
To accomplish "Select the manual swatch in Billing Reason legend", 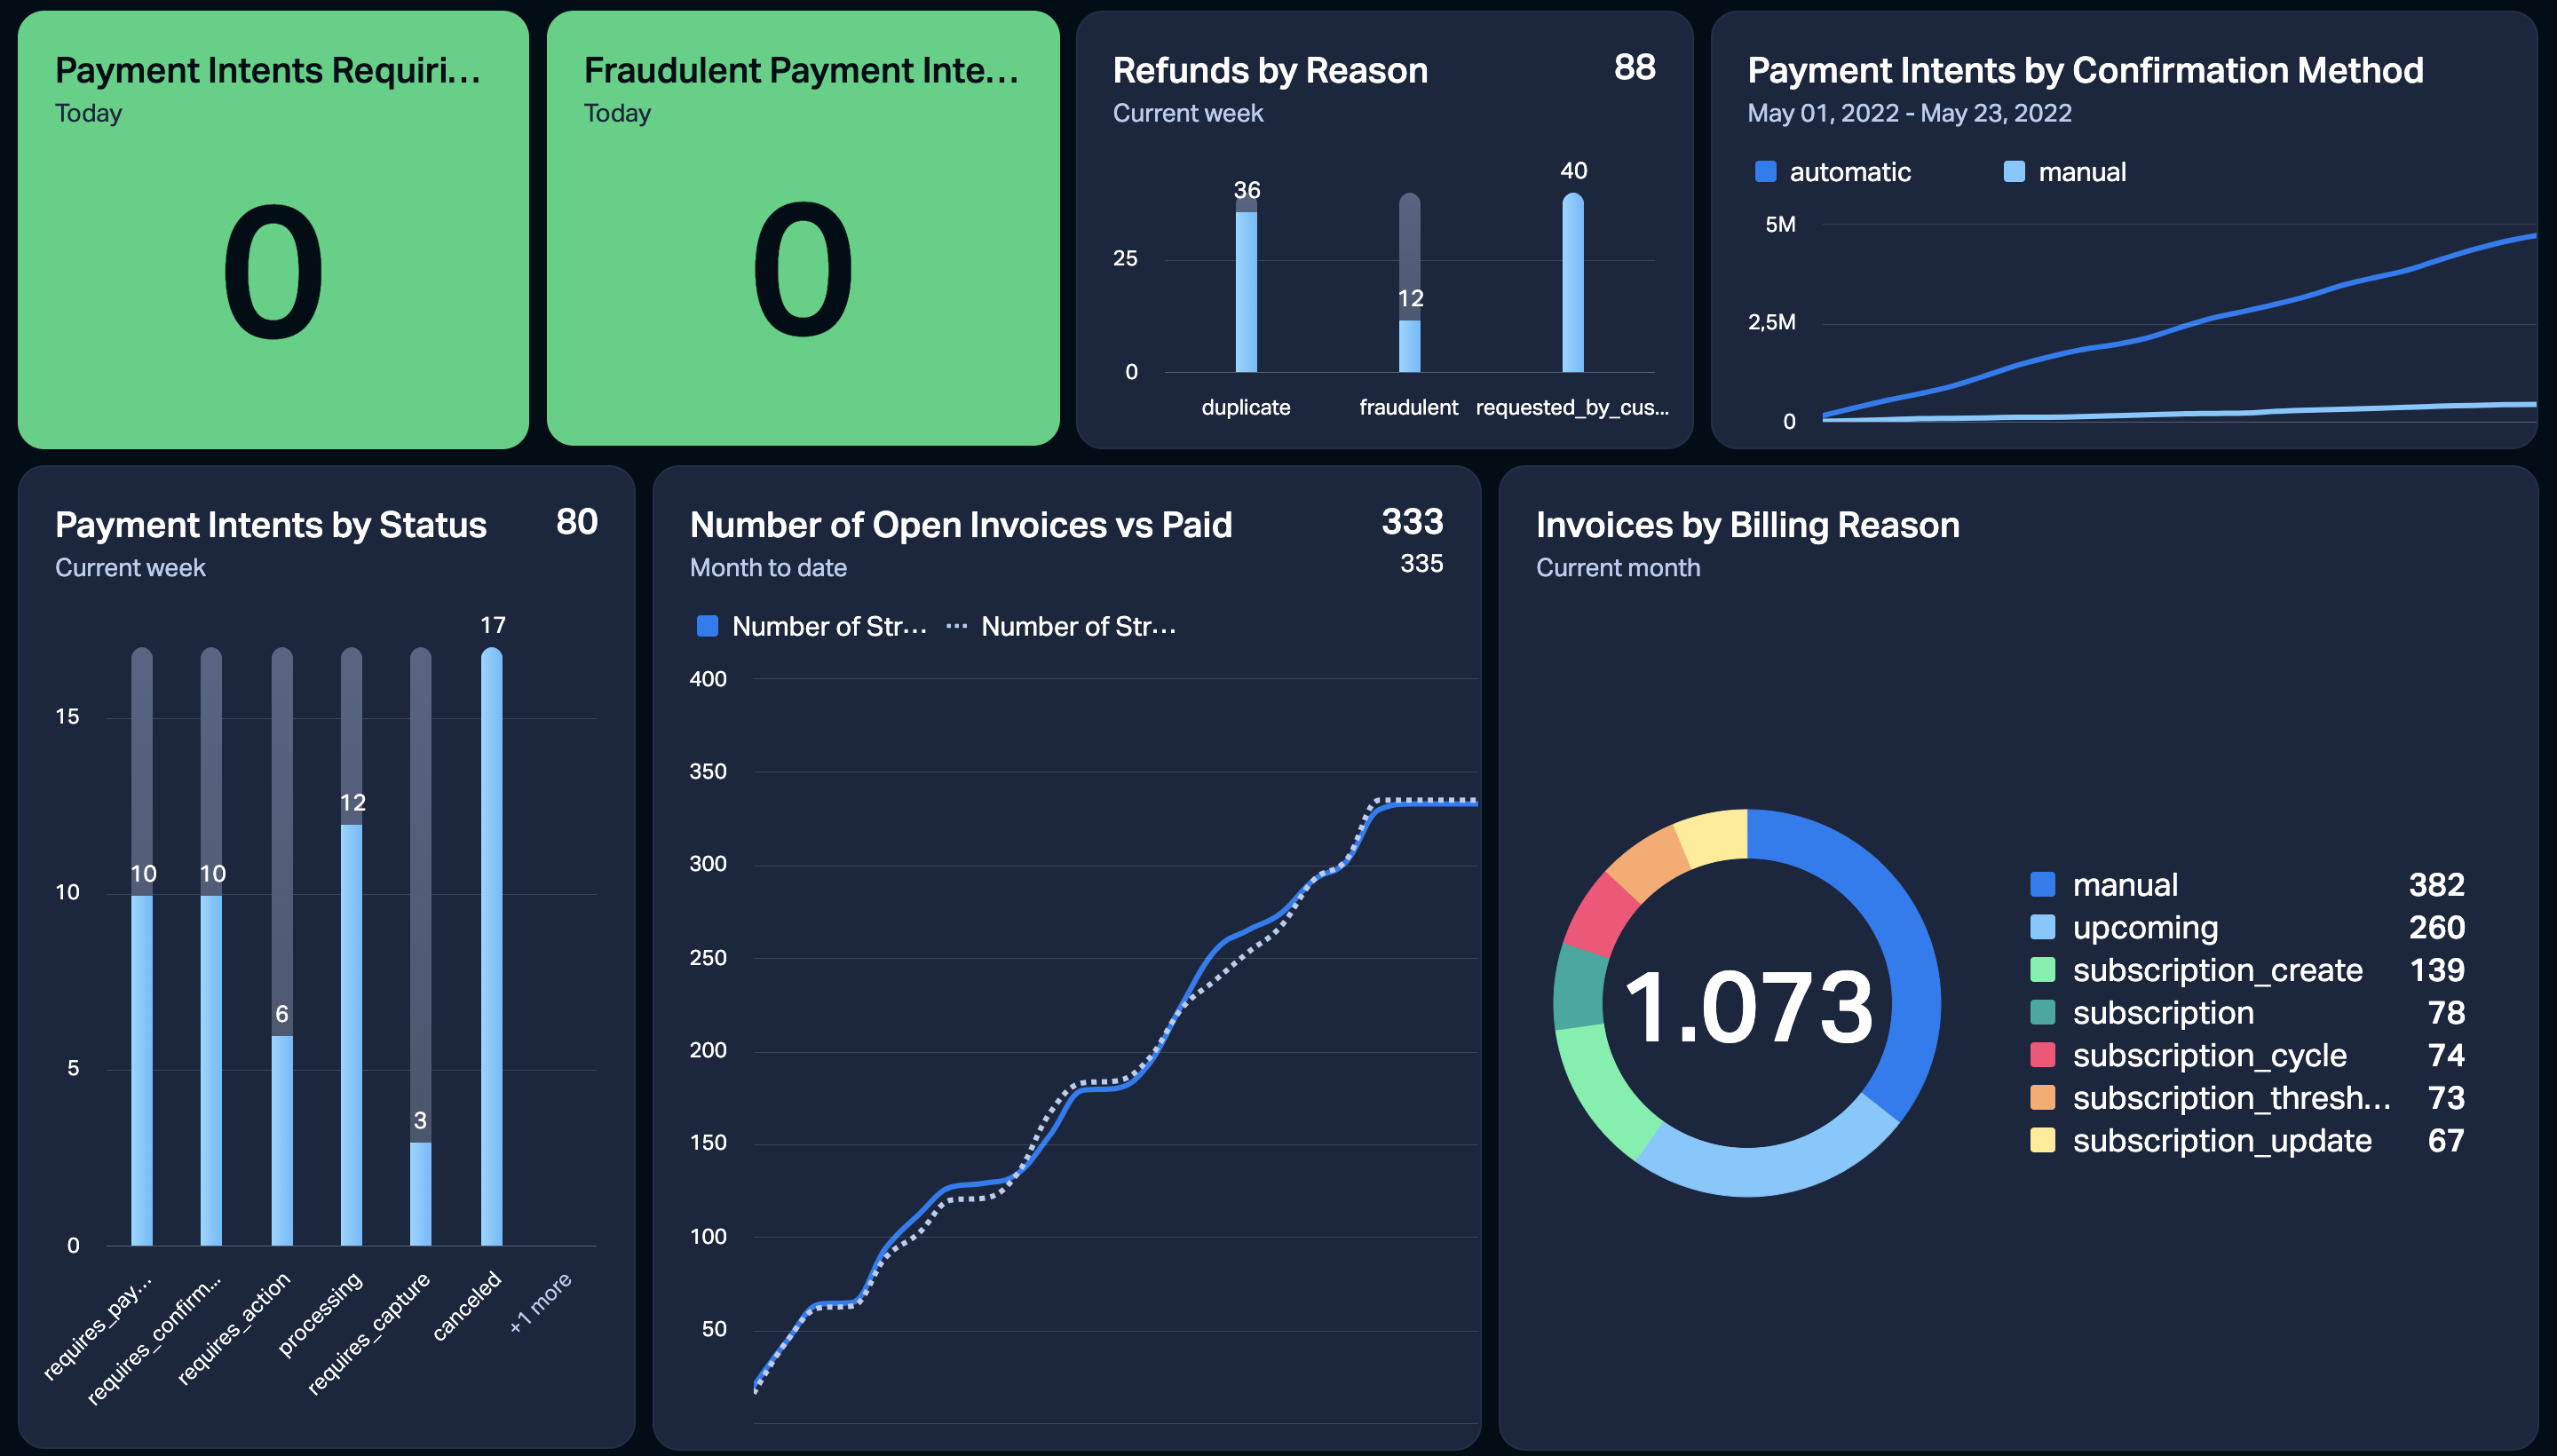I will click(2042, 885).
